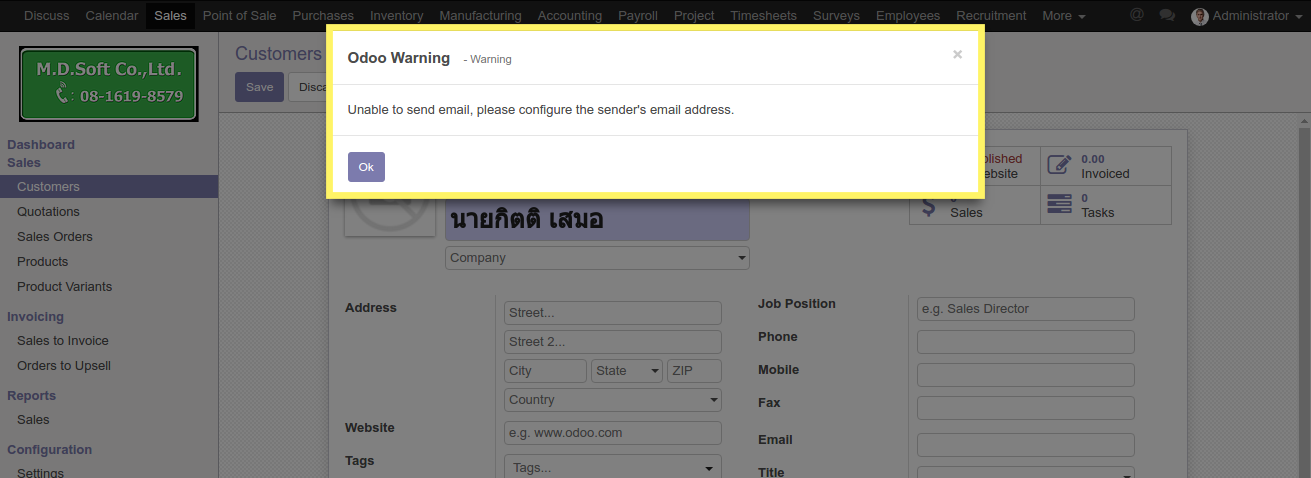Confirm the warning with Ok button
The image size is (1311, 478).
coord(366,167)
